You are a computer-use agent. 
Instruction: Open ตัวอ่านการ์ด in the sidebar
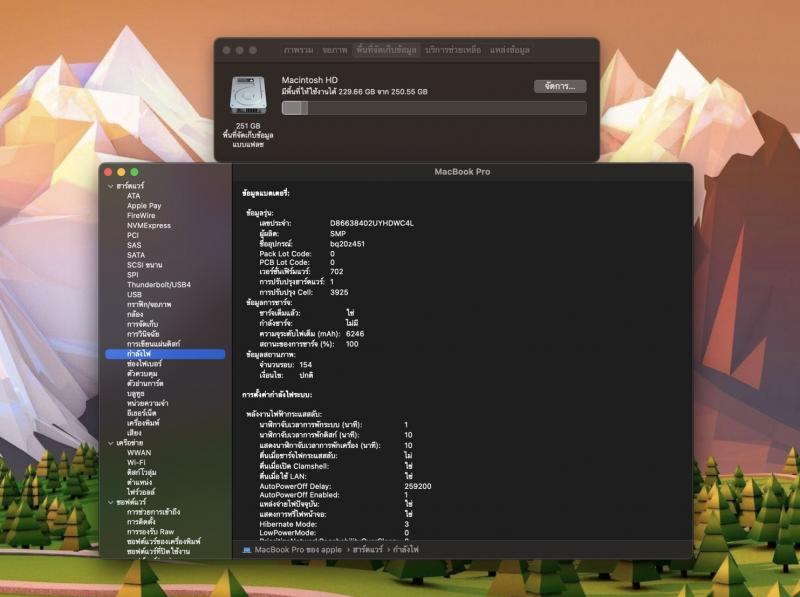[145, 383]
